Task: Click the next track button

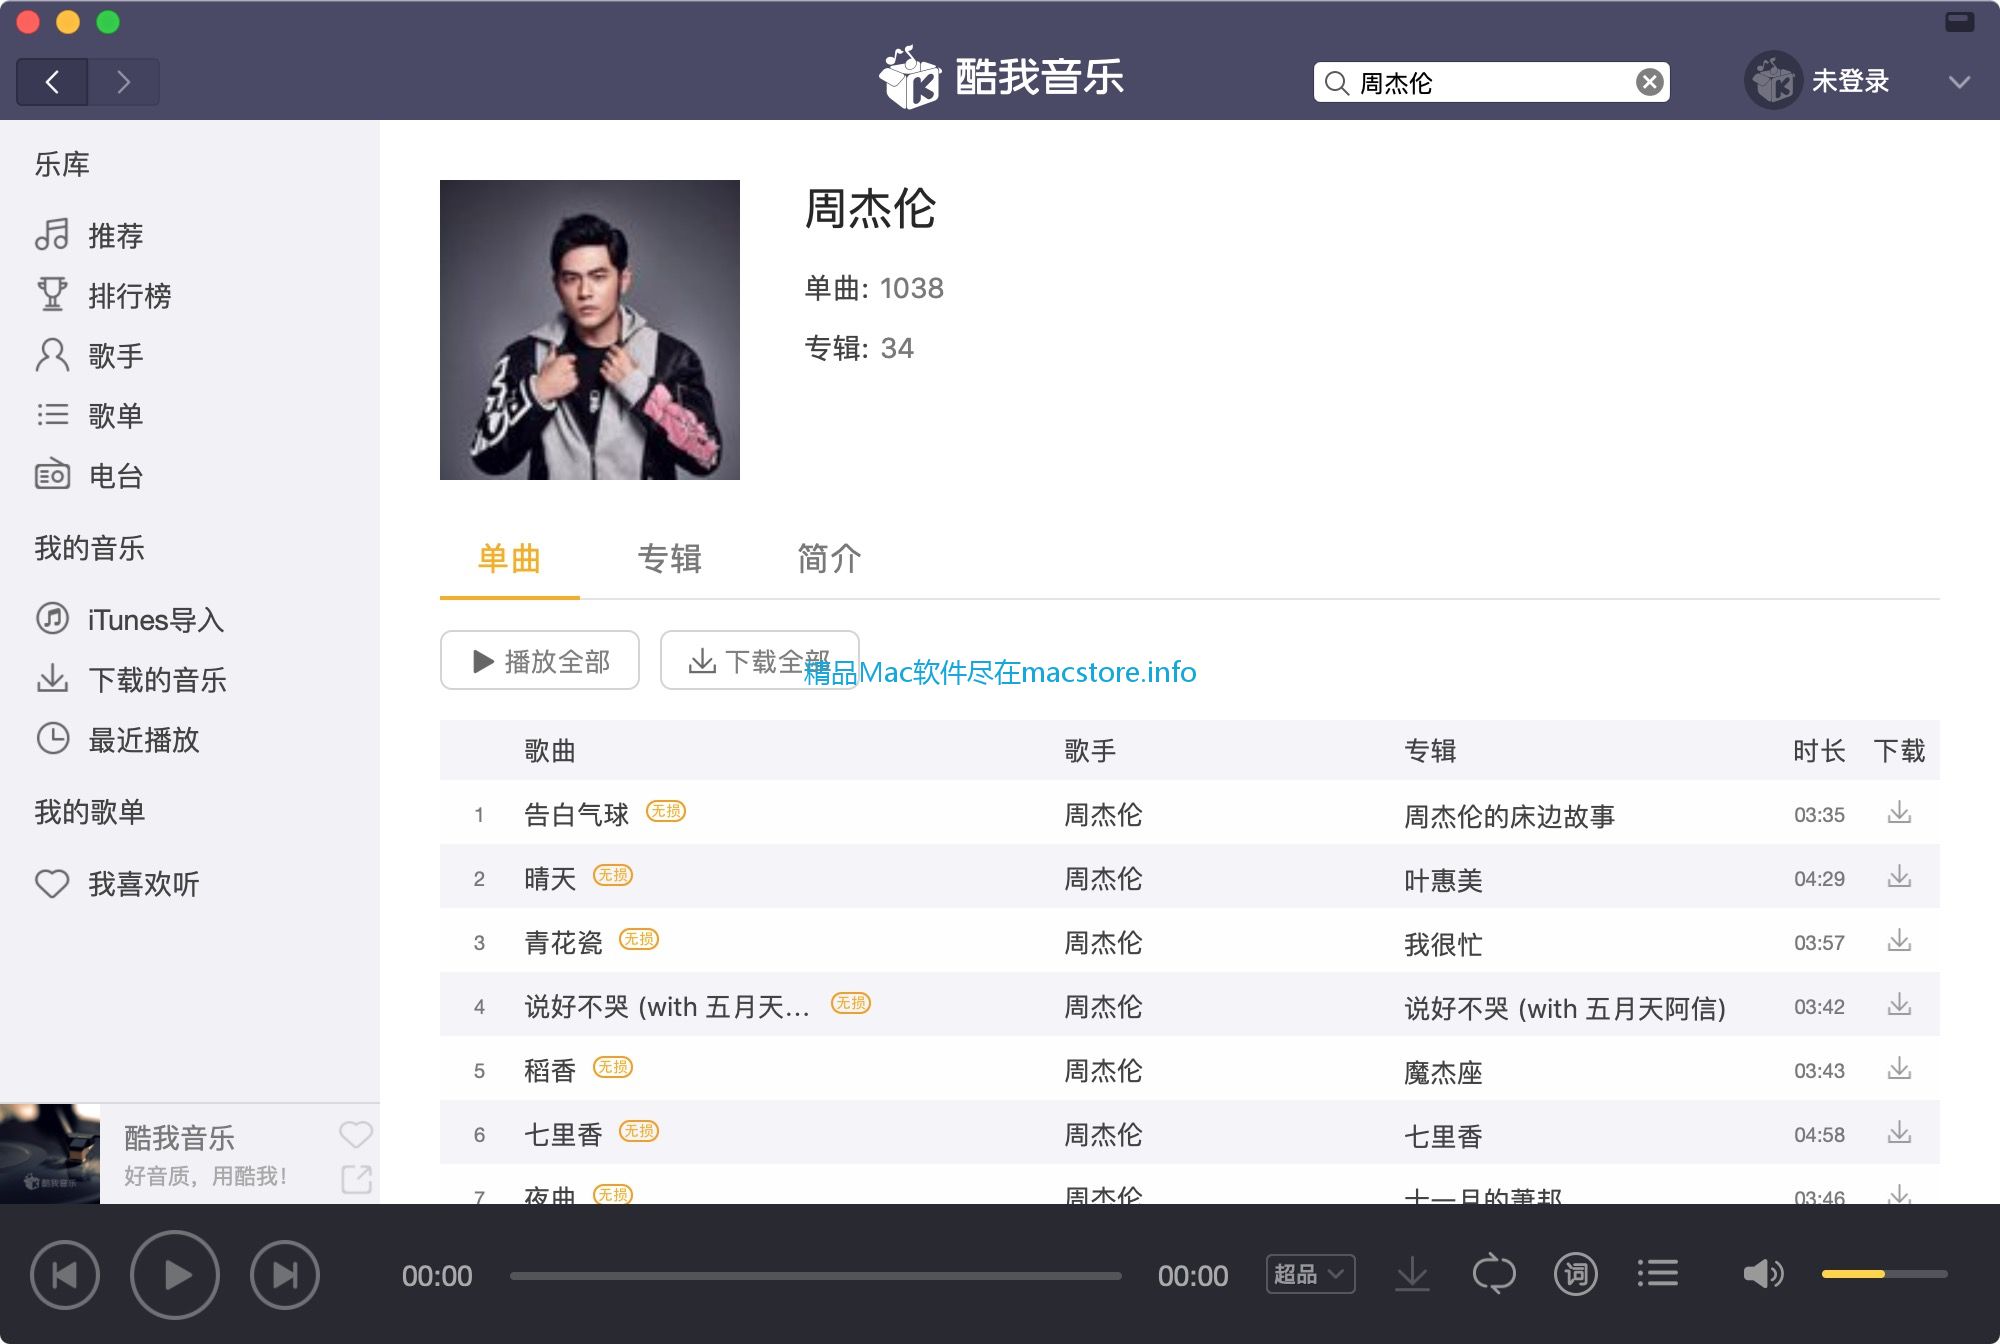Action: coord(285,1275)
